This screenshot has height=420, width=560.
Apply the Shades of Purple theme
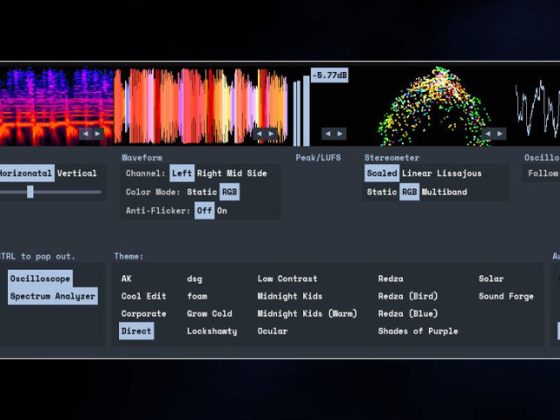tap(418, 331)
